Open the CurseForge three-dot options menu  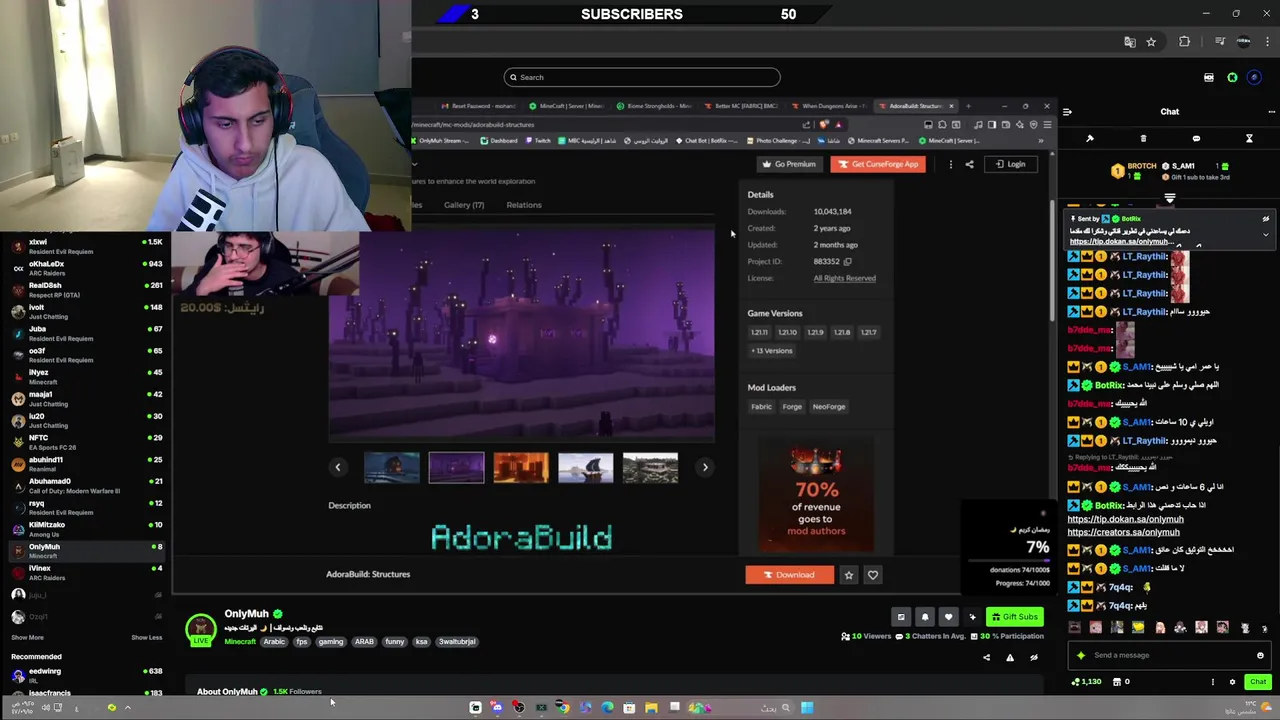950,164
